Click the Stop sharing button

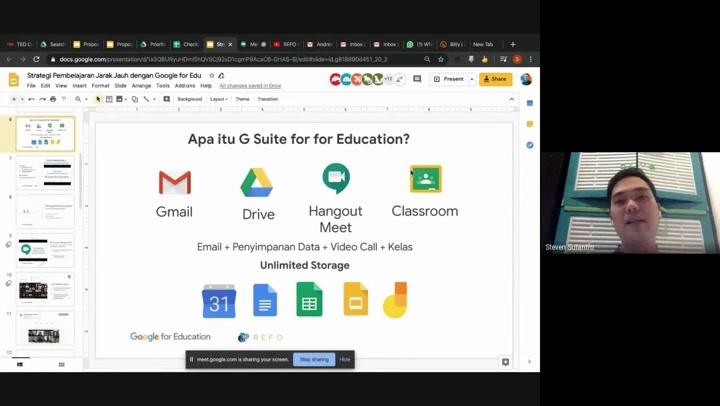(x=314, y=360)
